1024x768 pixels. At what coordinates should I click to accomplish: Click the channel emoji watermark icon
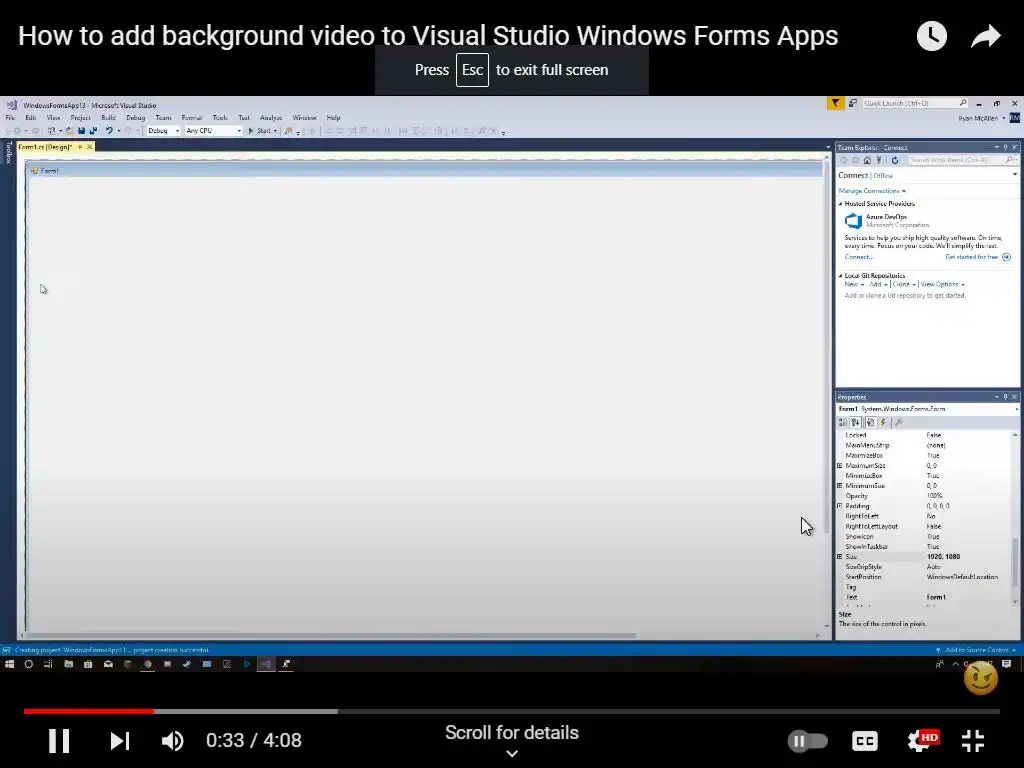pyautogui.click(x=980, y=678)
